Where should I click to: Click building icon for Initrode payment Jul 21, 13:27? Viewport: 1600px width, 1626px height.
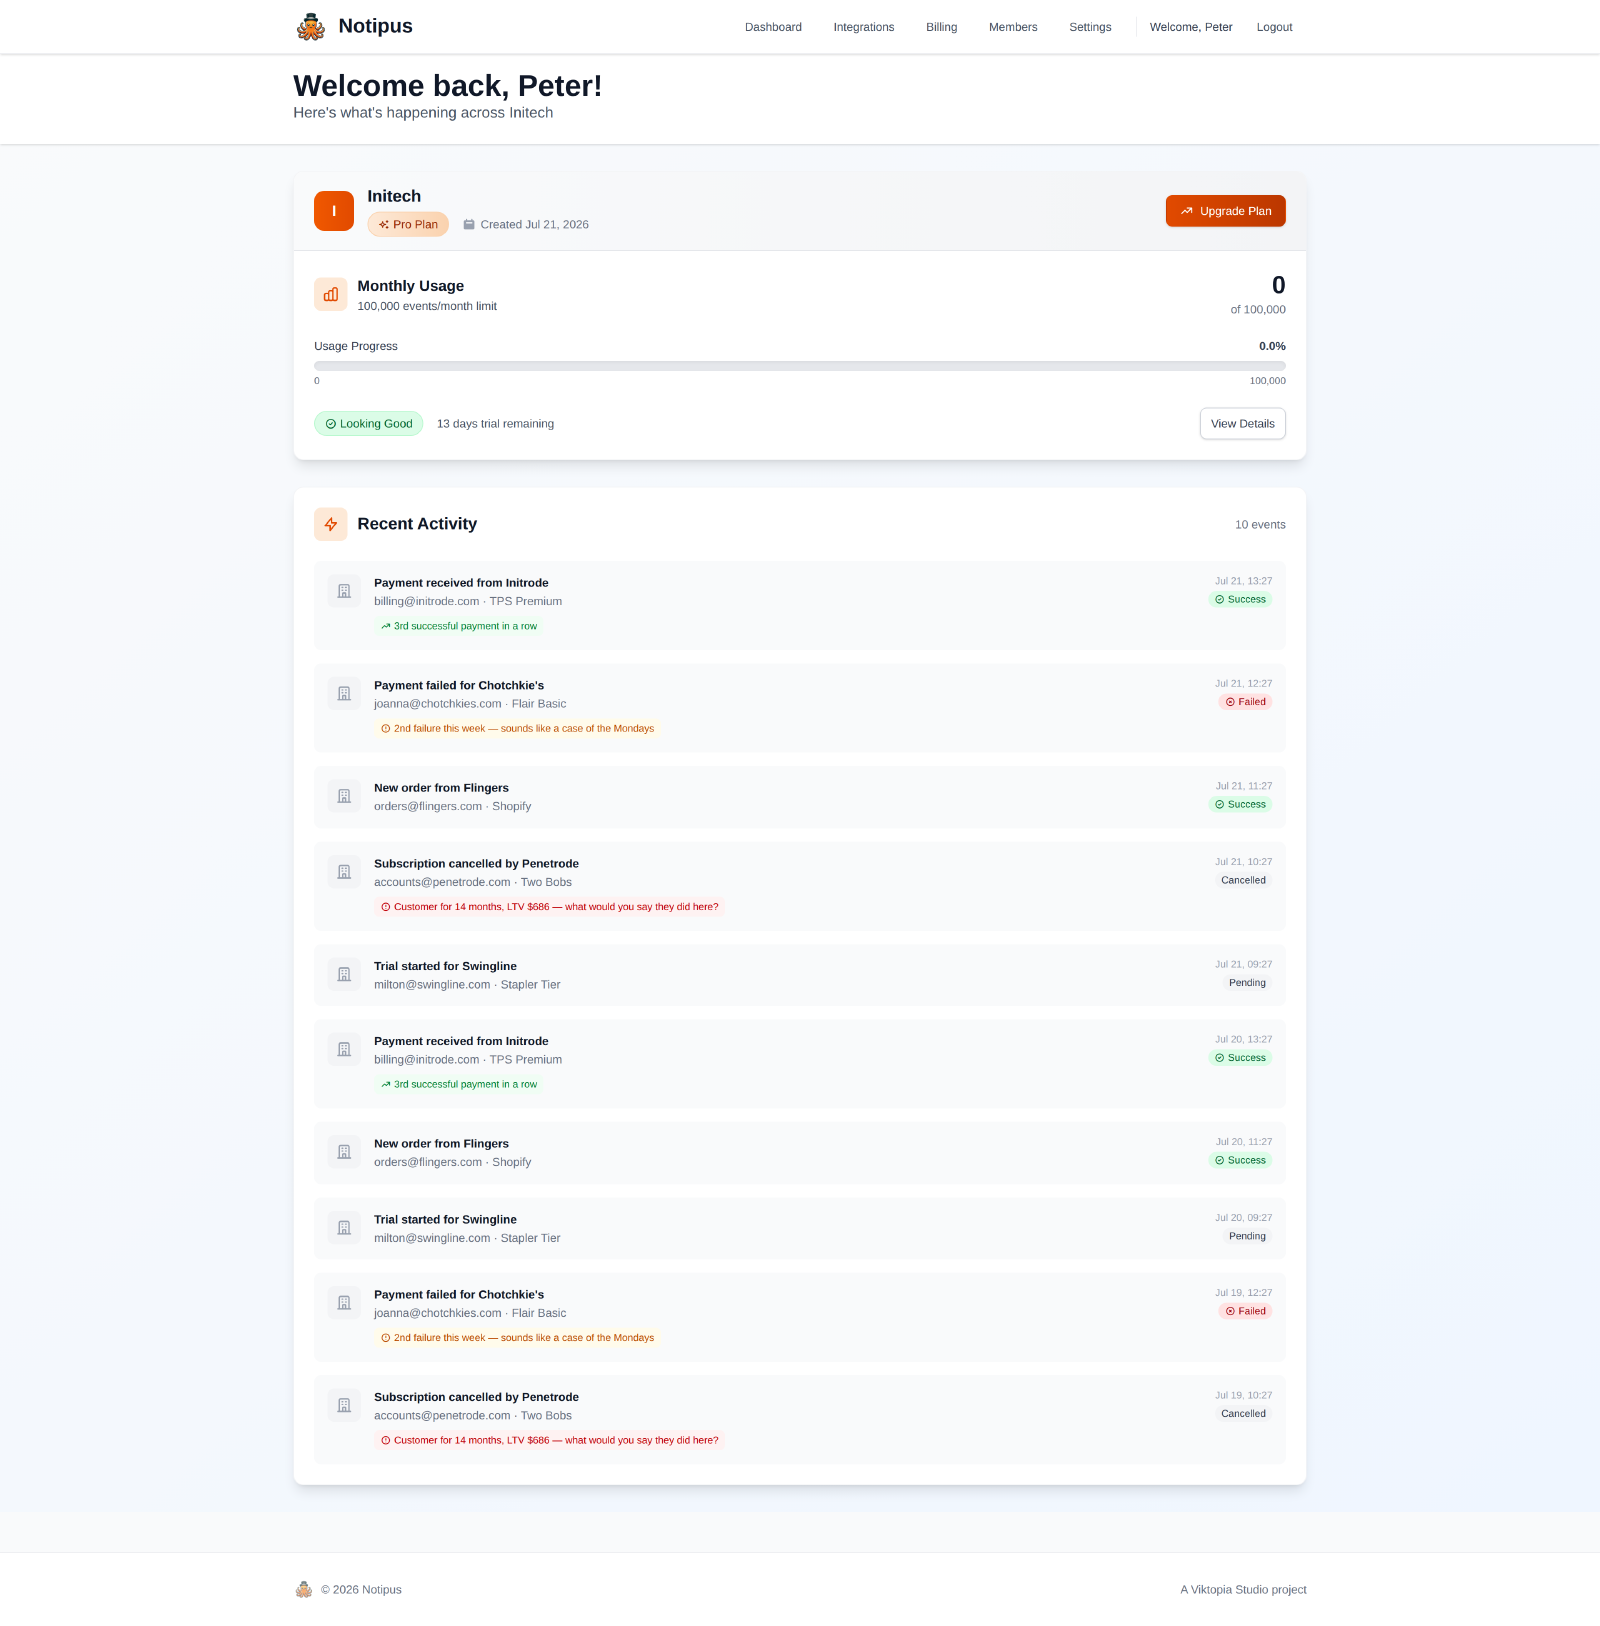click(x=344, y=591)
